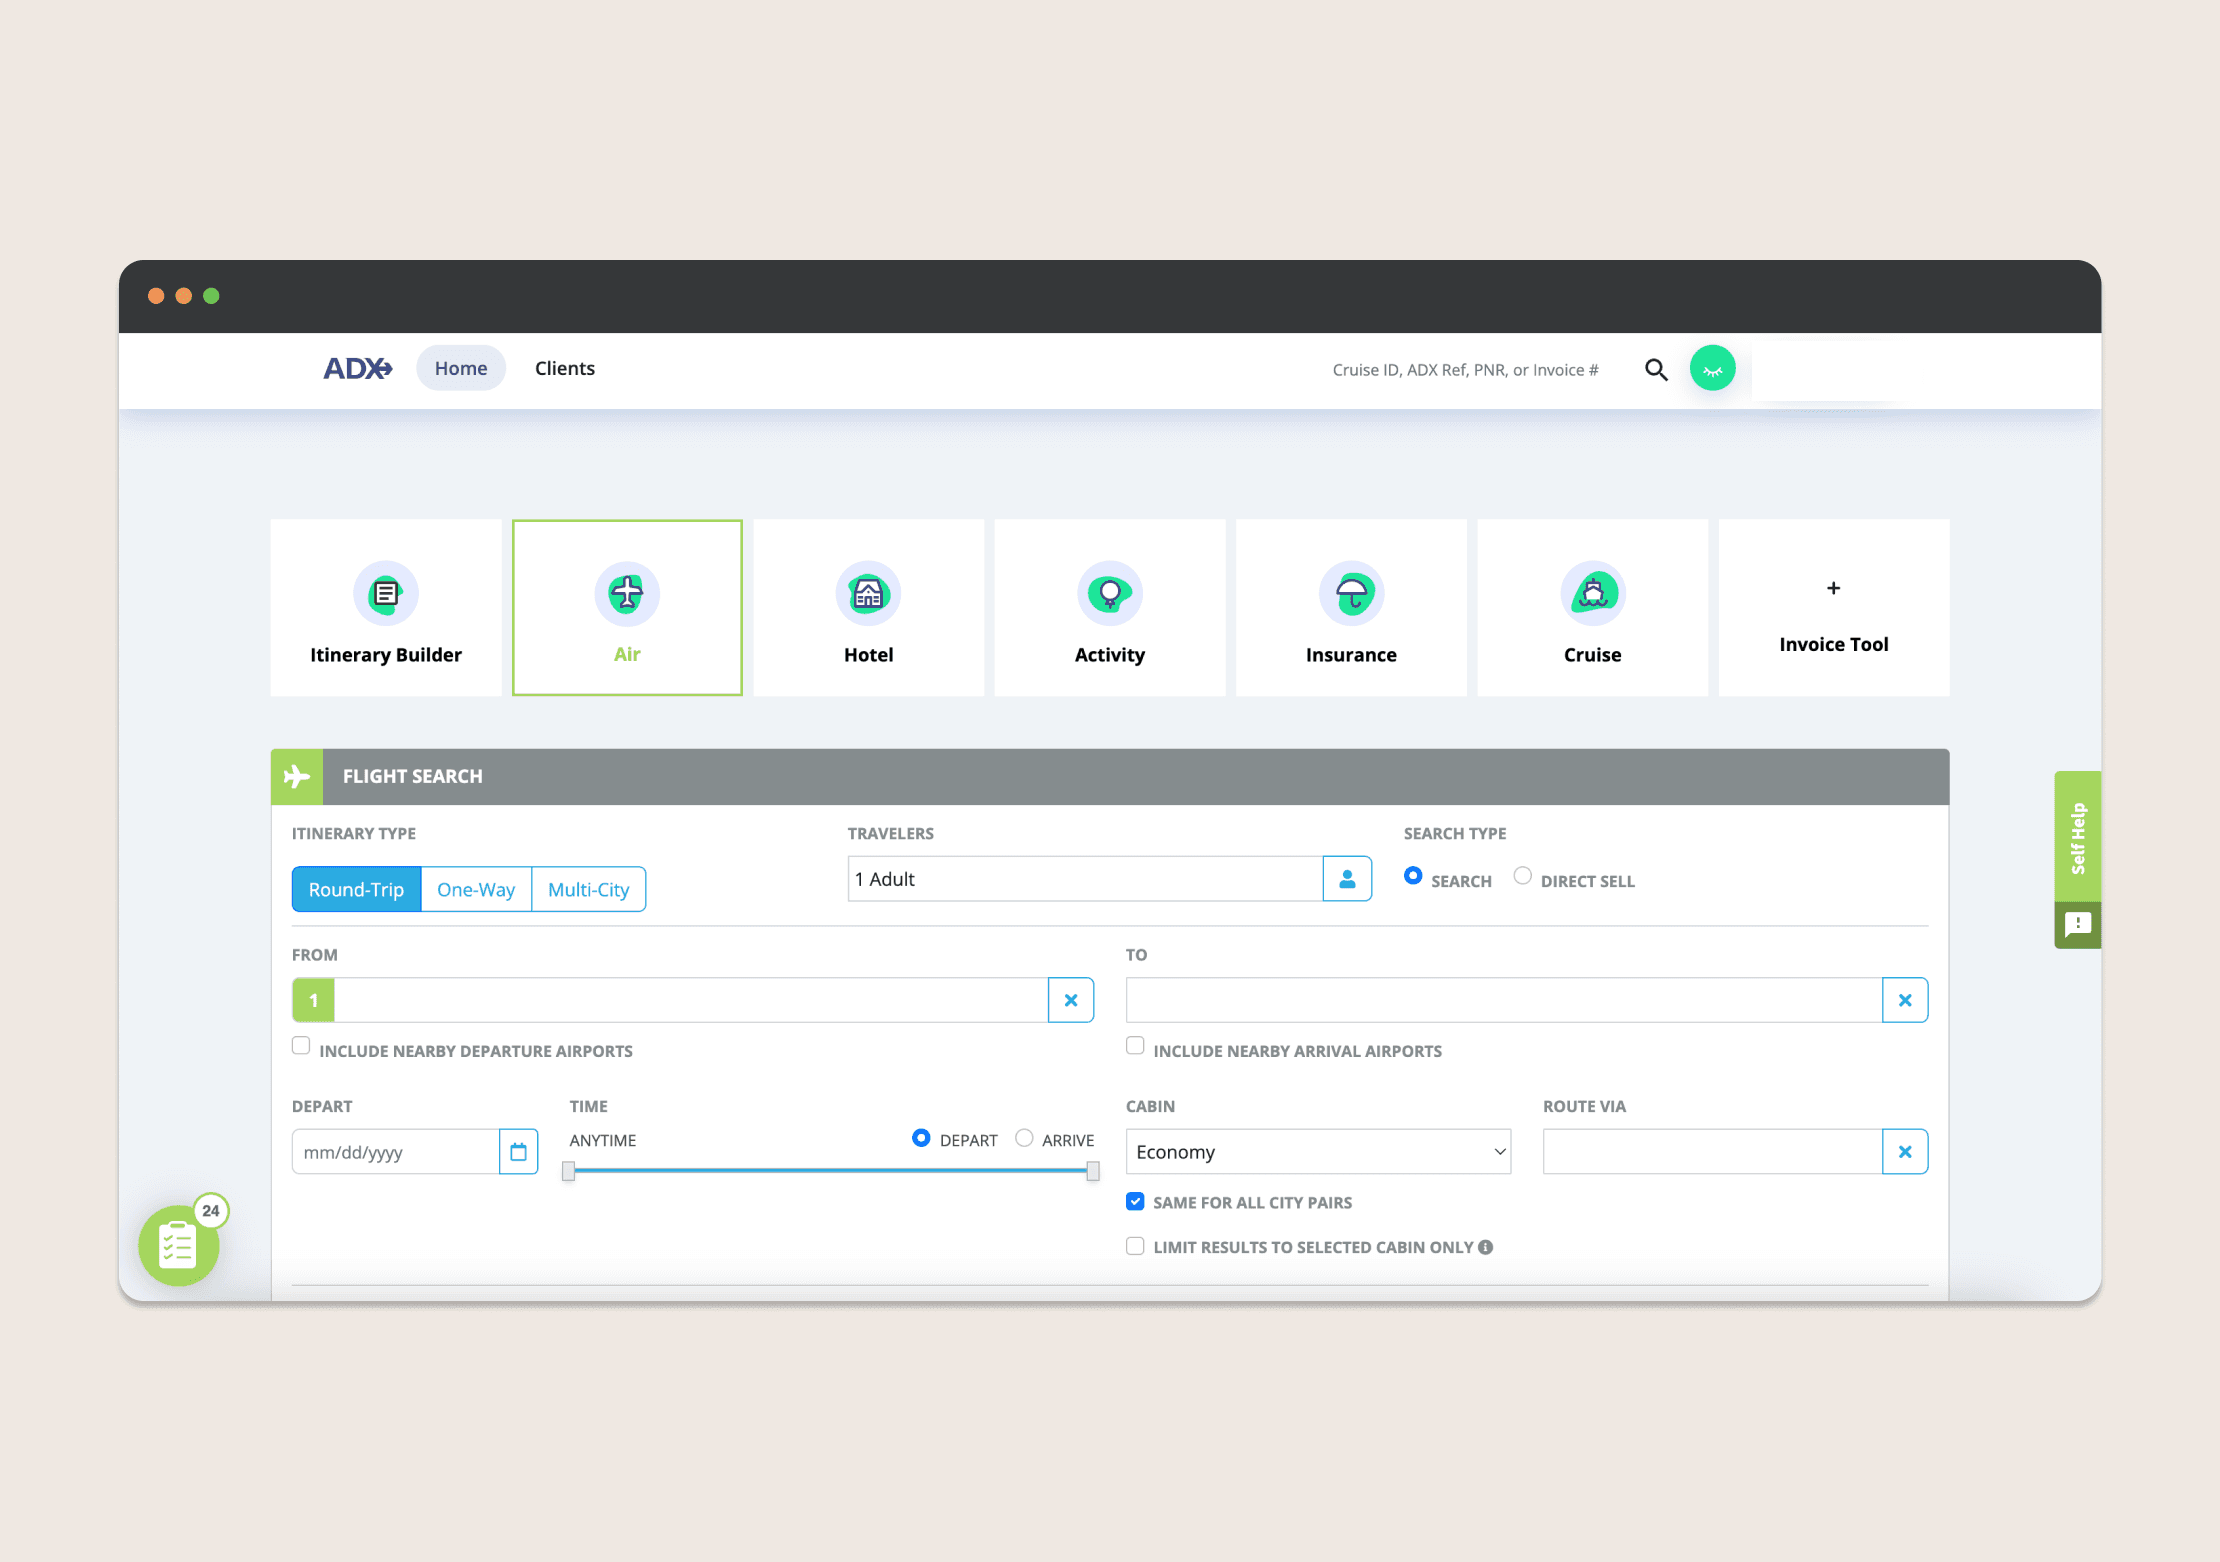Click the magnifier search icon in header
The image size is (2220, 1562).
(1656, 370)
